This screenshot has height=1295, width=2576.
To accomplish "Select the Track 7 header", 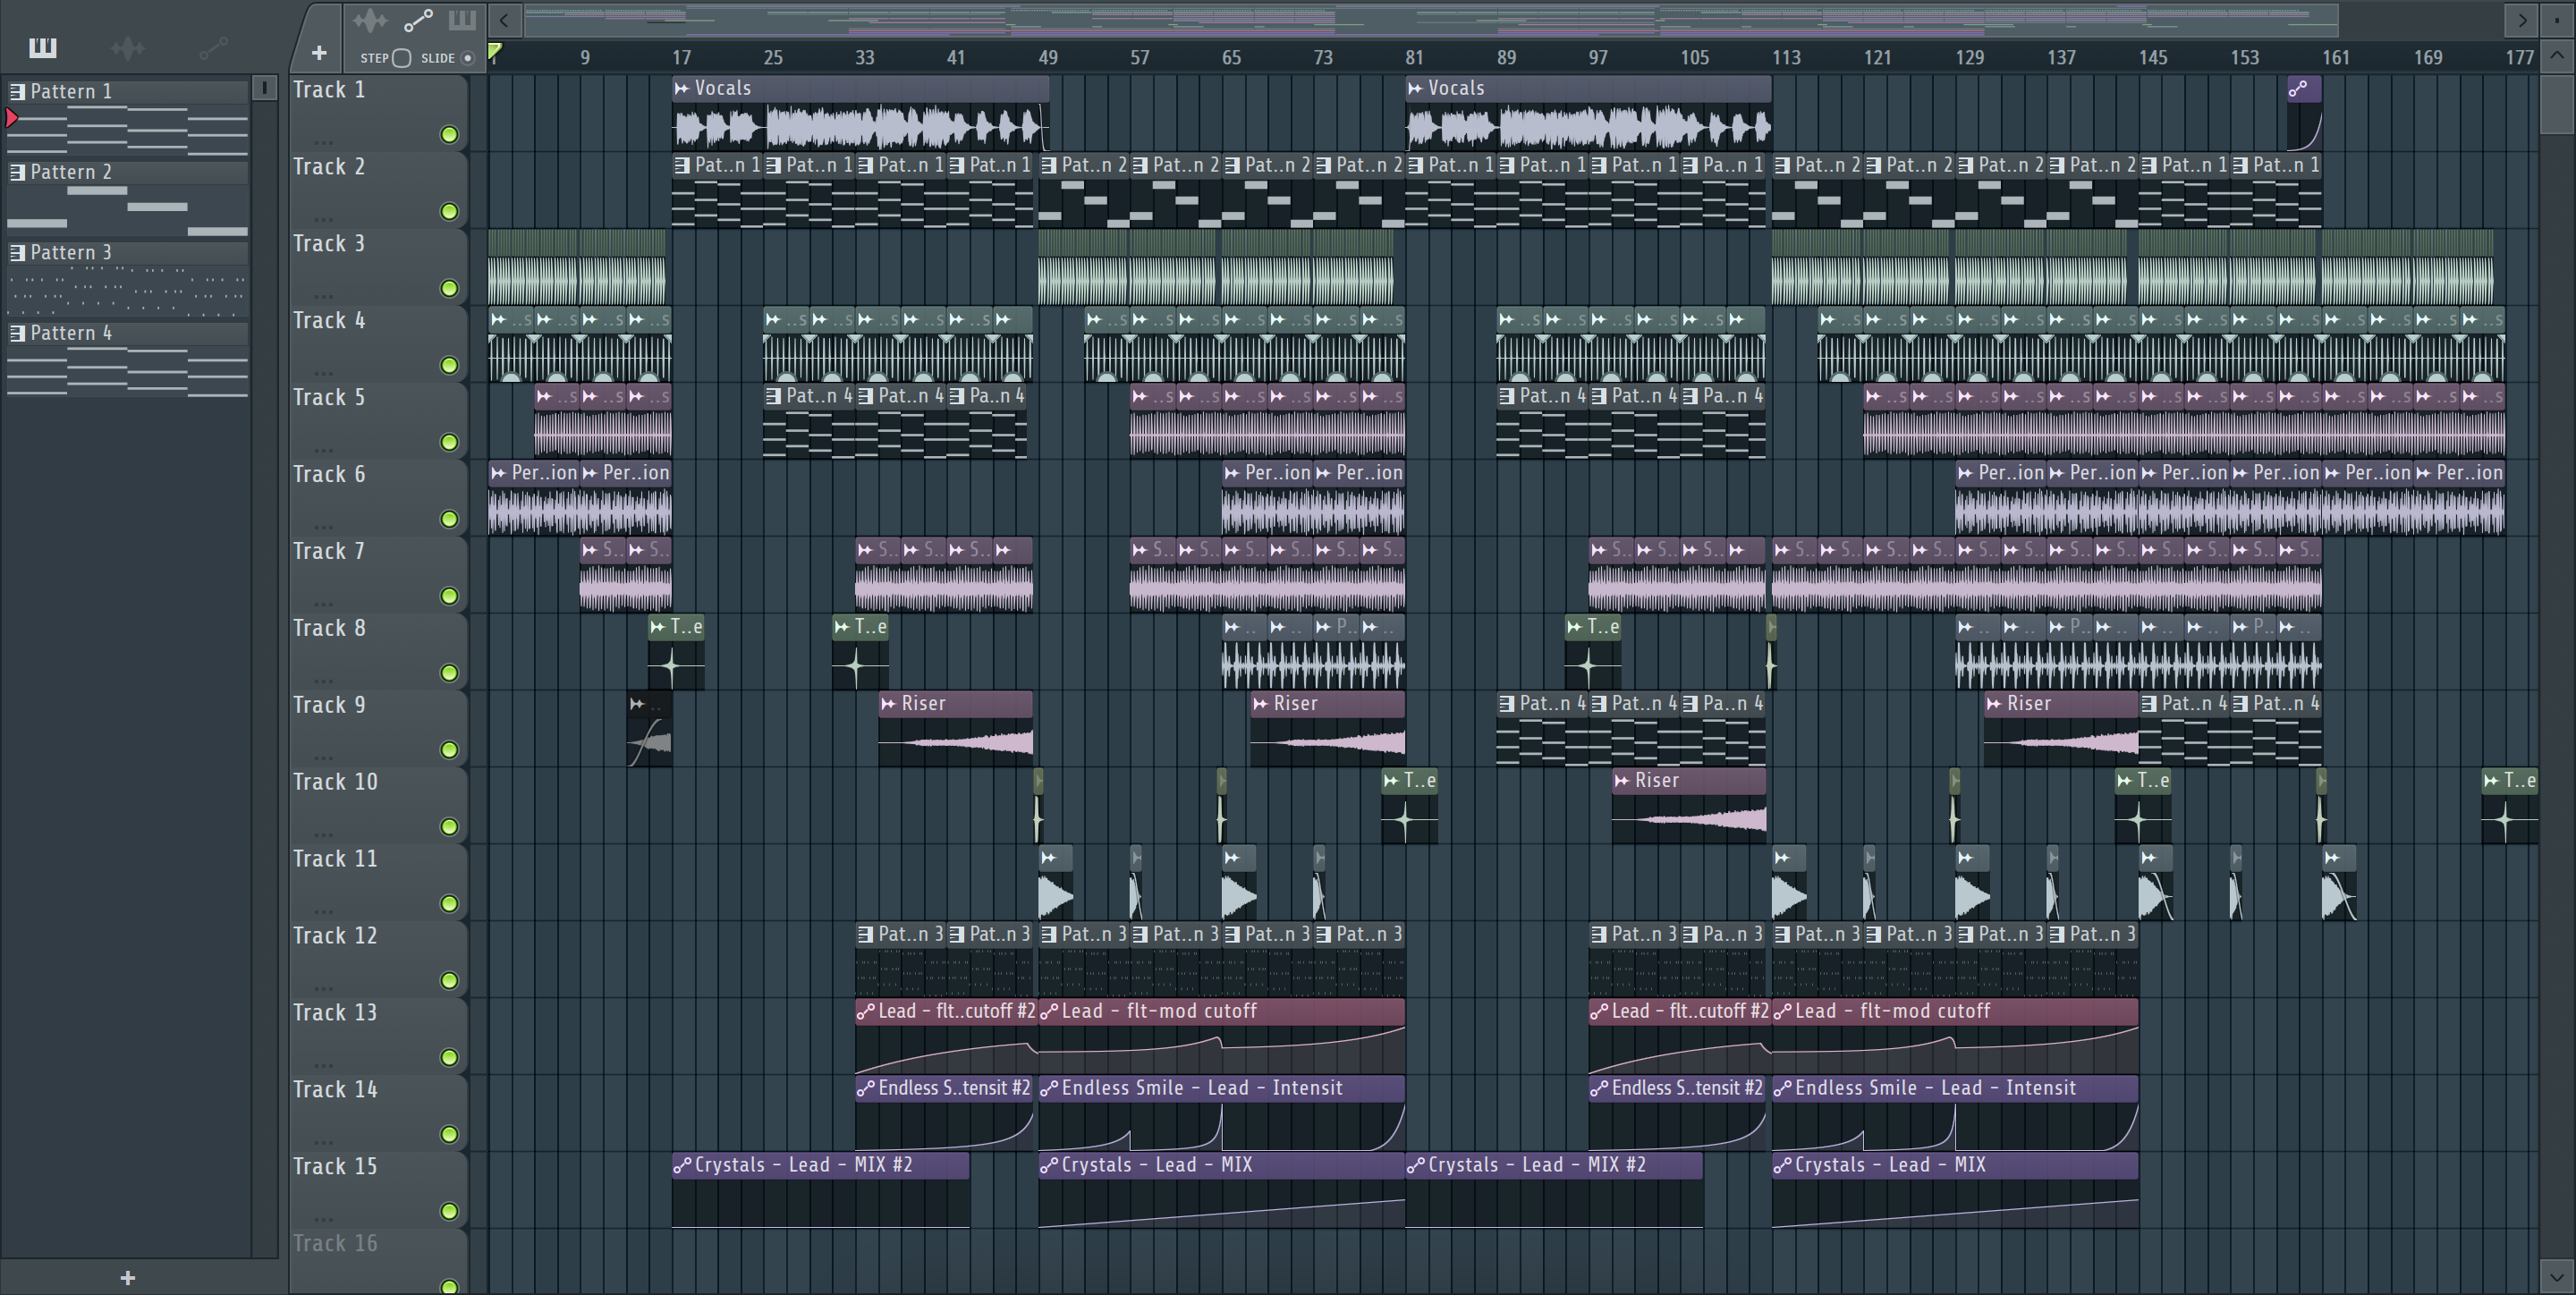I will point(378,575).
